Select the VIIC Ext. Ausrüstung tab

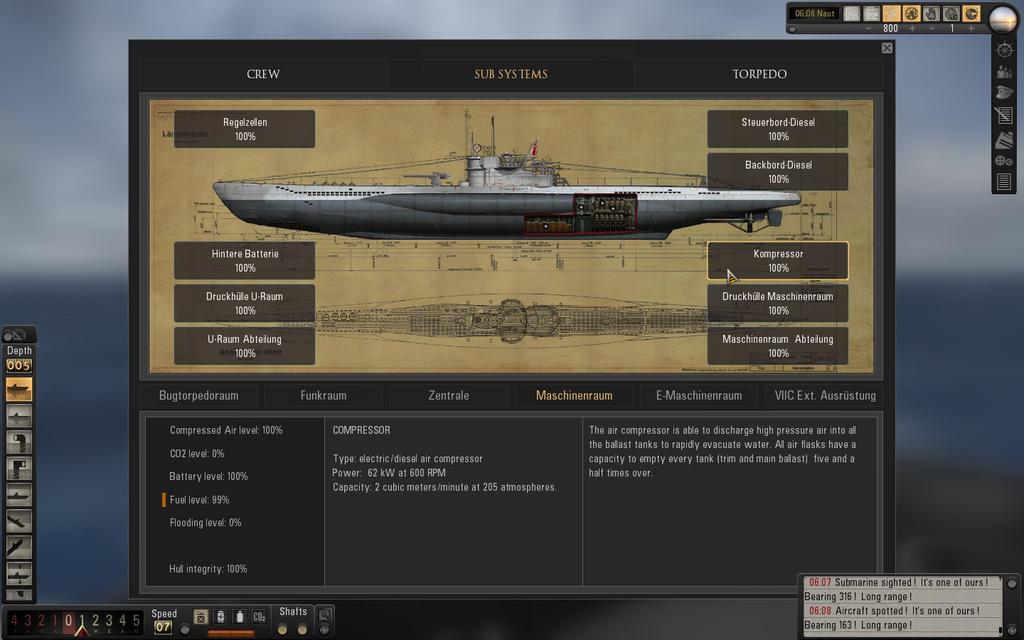tap(825, 396)
